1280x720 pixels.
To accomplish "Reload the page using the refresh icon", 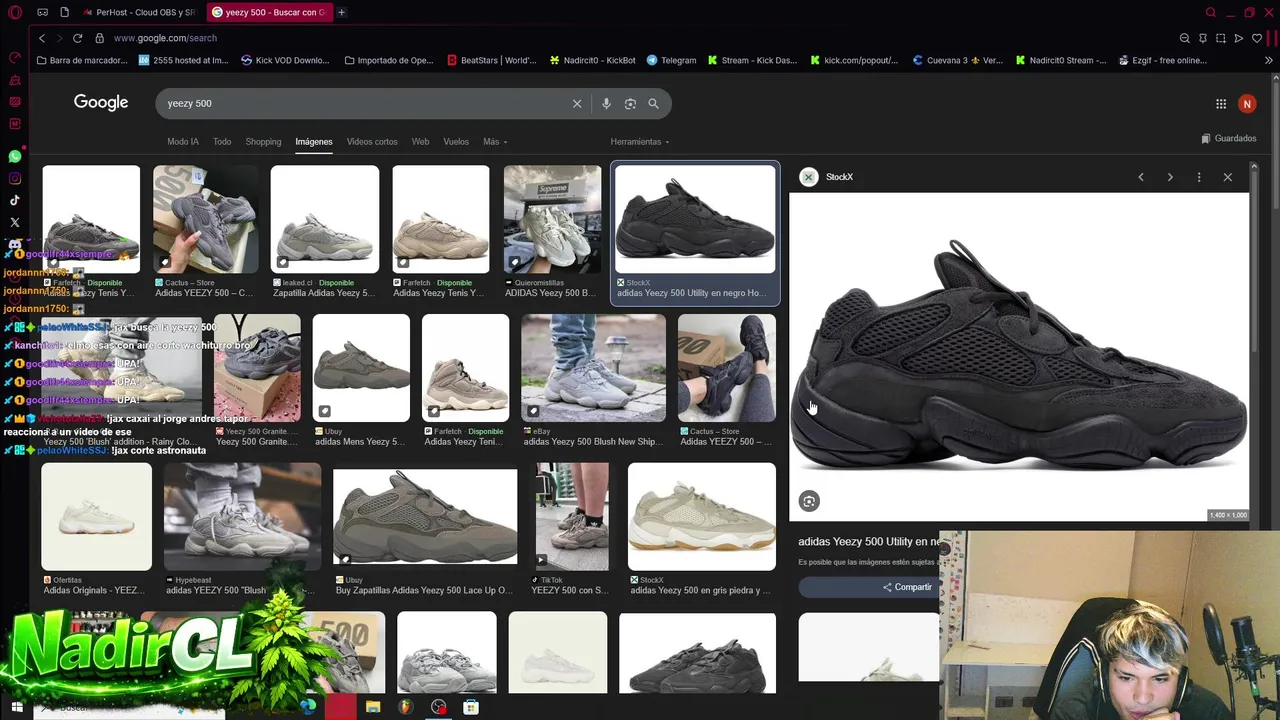I will click(77, 38).
